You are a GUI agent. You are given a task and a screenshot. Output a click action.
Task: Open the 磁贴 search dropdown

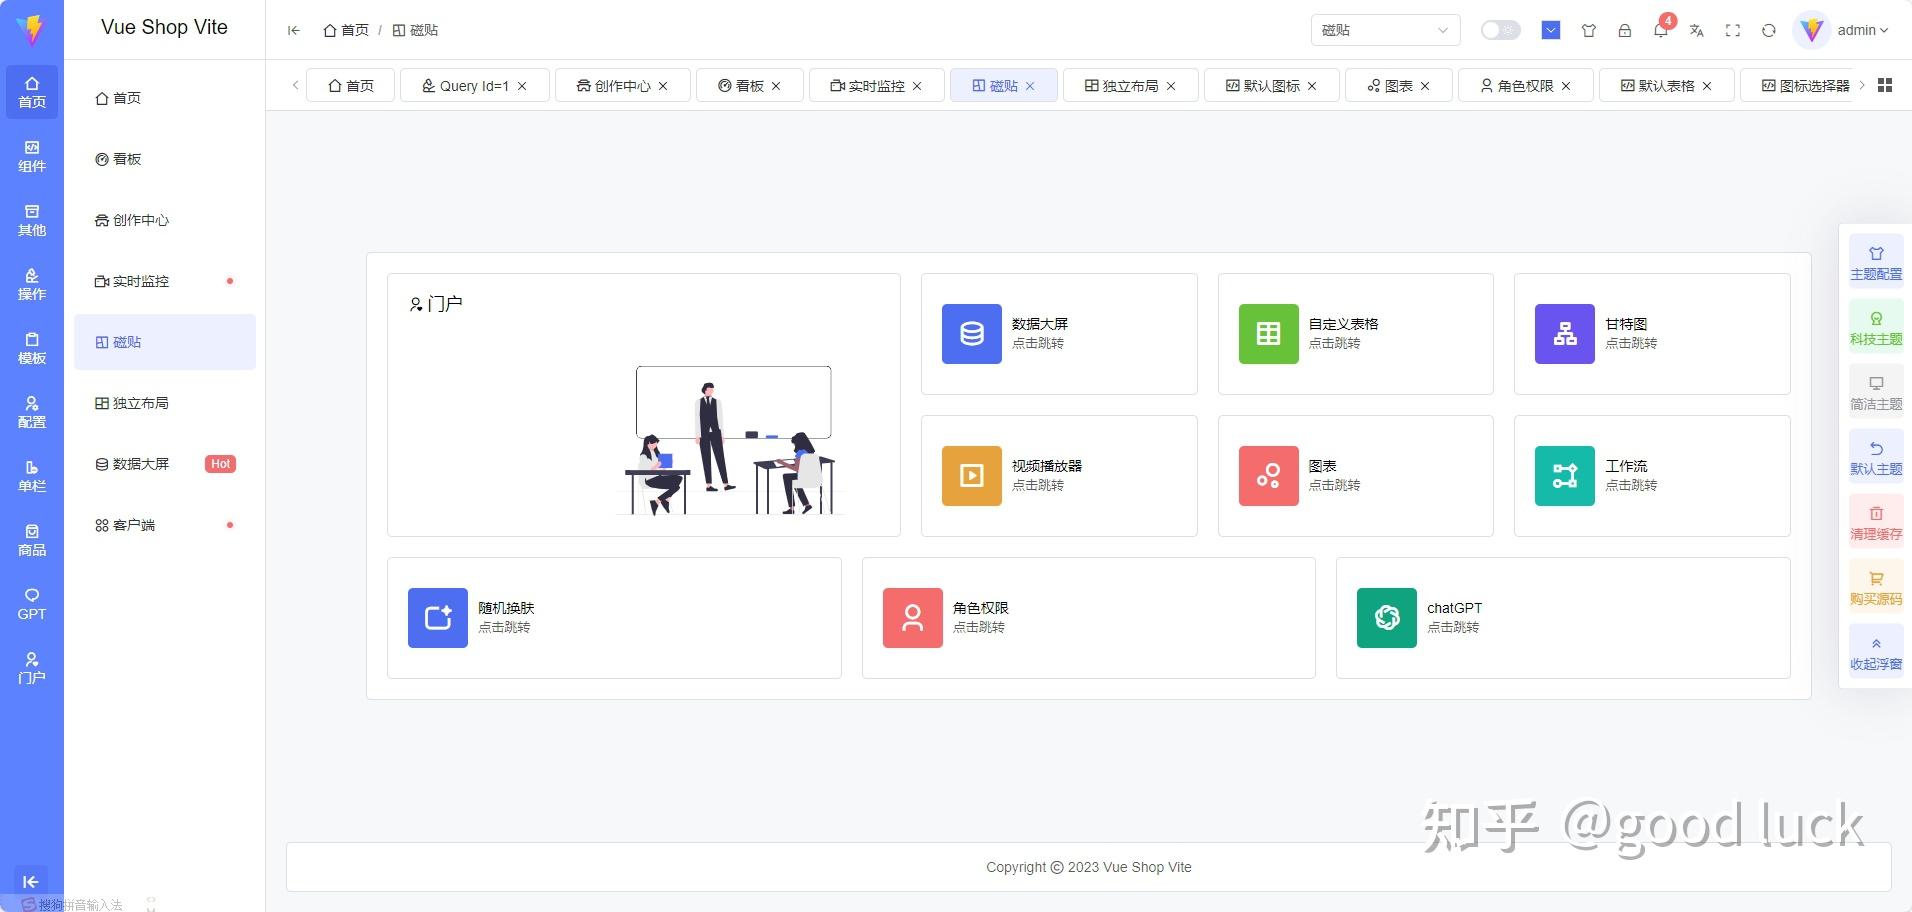pyautogui.click(x=1385, y=30)
